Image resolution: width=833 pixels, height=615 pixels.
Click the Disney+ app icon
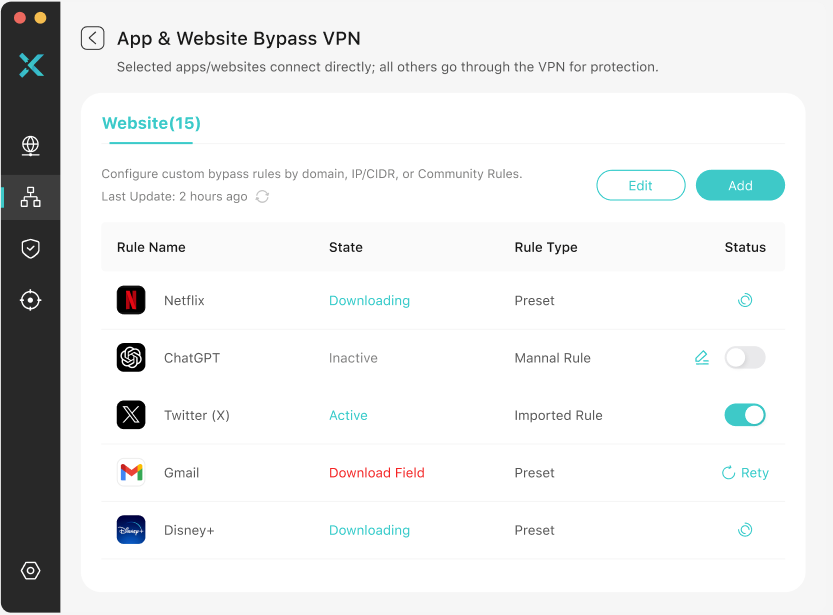[x=131, y=530]
